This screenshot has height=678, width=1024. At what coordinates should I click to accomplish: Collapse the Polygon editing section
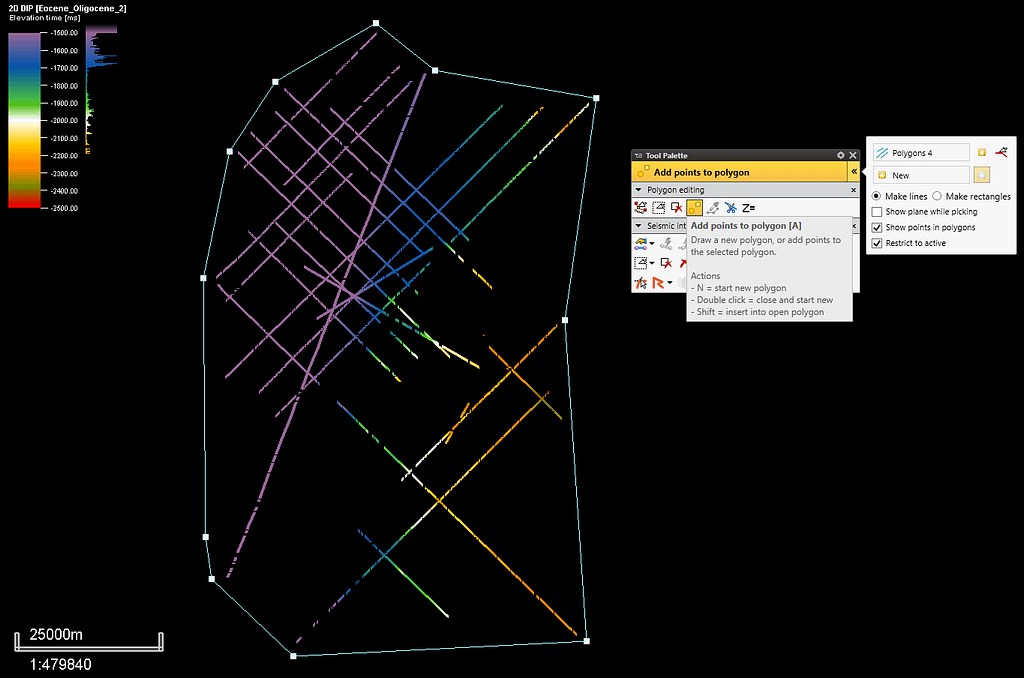[637, 189]
